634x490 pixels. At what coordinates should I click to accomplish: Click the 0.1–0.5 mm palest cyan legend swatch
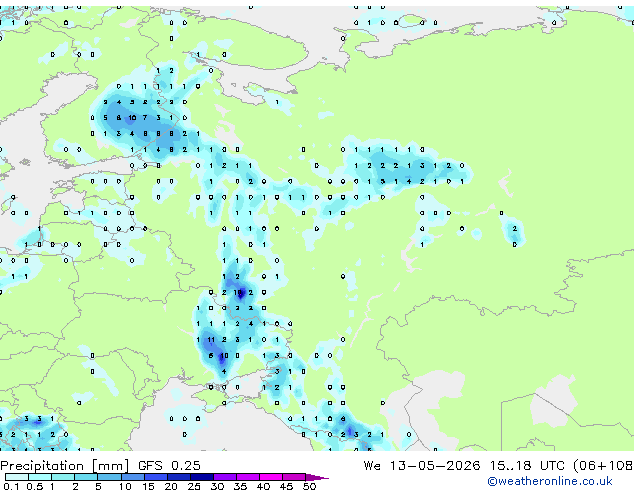[x=17, y=477]
